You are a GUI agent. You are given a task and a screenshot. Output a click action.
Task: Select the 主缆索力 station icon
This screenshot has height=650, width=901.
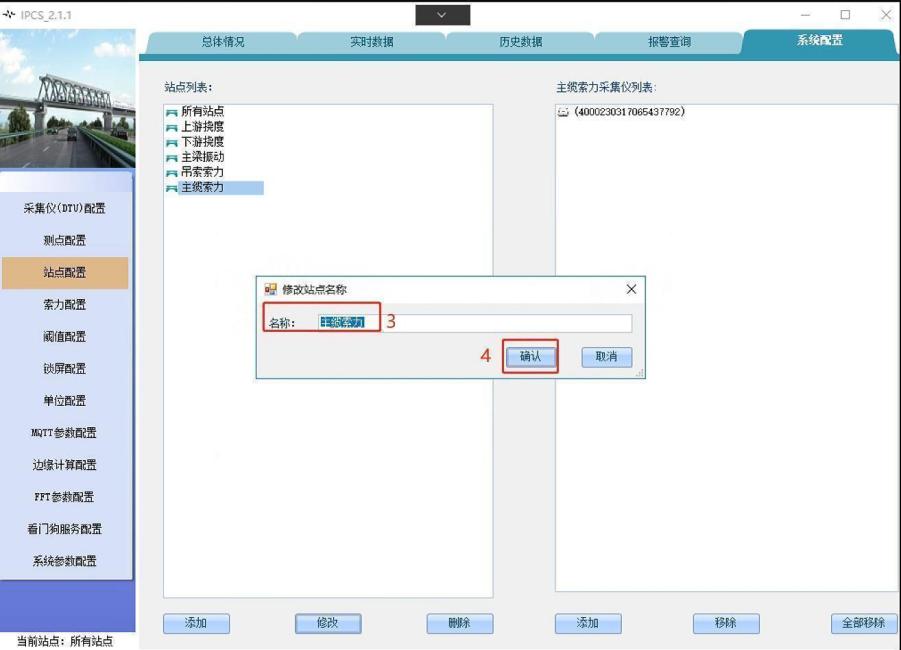[171, 188]
